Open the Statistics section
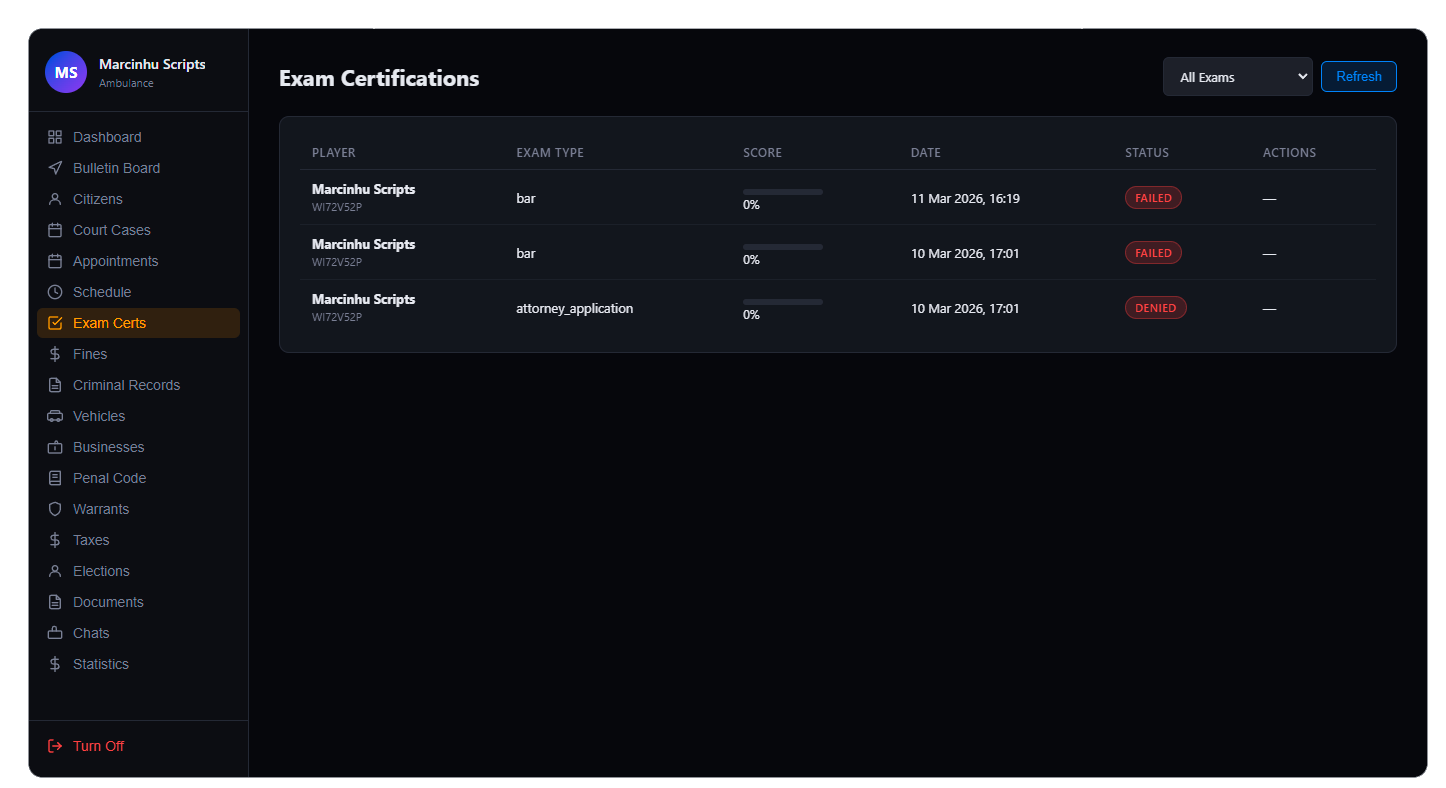Screen dimensions: 1446x788 pyautogui.click(x=100, y=664)
